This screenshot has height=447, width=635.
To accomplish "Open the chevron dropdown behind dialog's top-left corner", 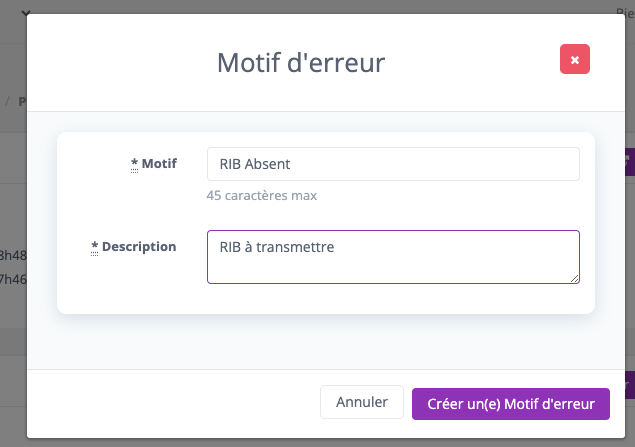I will click(x=26, y=13).
